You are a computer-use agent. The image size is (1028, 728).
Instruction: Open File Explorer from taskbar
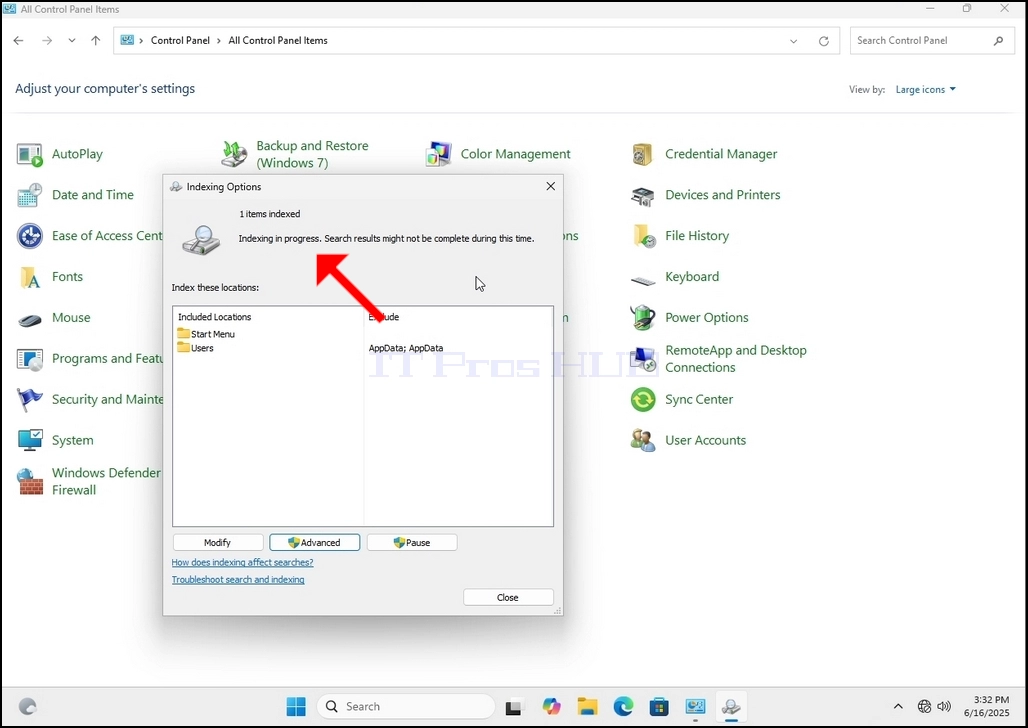(x=587, y=706)
